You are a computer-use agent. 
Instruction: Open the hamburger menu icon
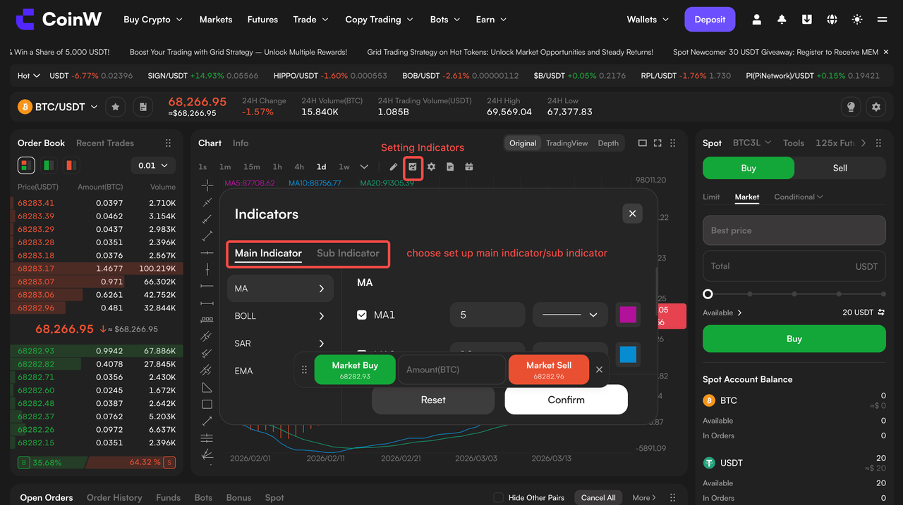tap(882, 20)
